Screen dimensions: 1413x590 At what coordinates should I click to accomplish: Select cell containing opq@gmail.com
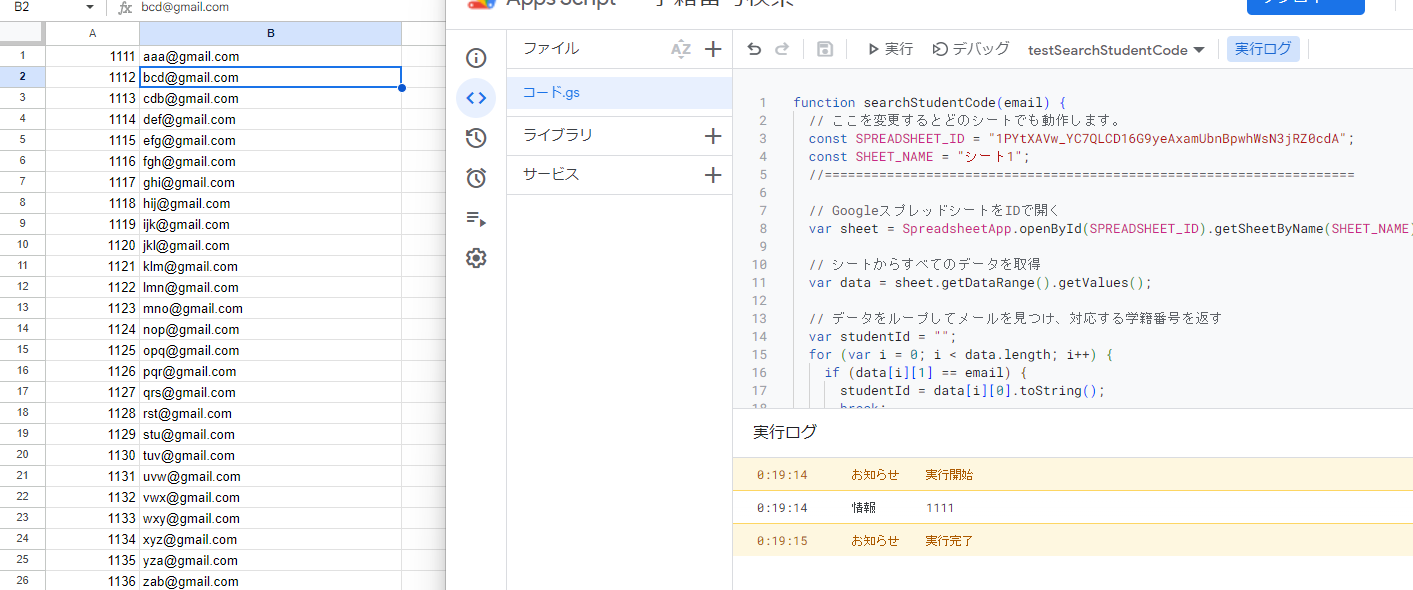[270, 350]
